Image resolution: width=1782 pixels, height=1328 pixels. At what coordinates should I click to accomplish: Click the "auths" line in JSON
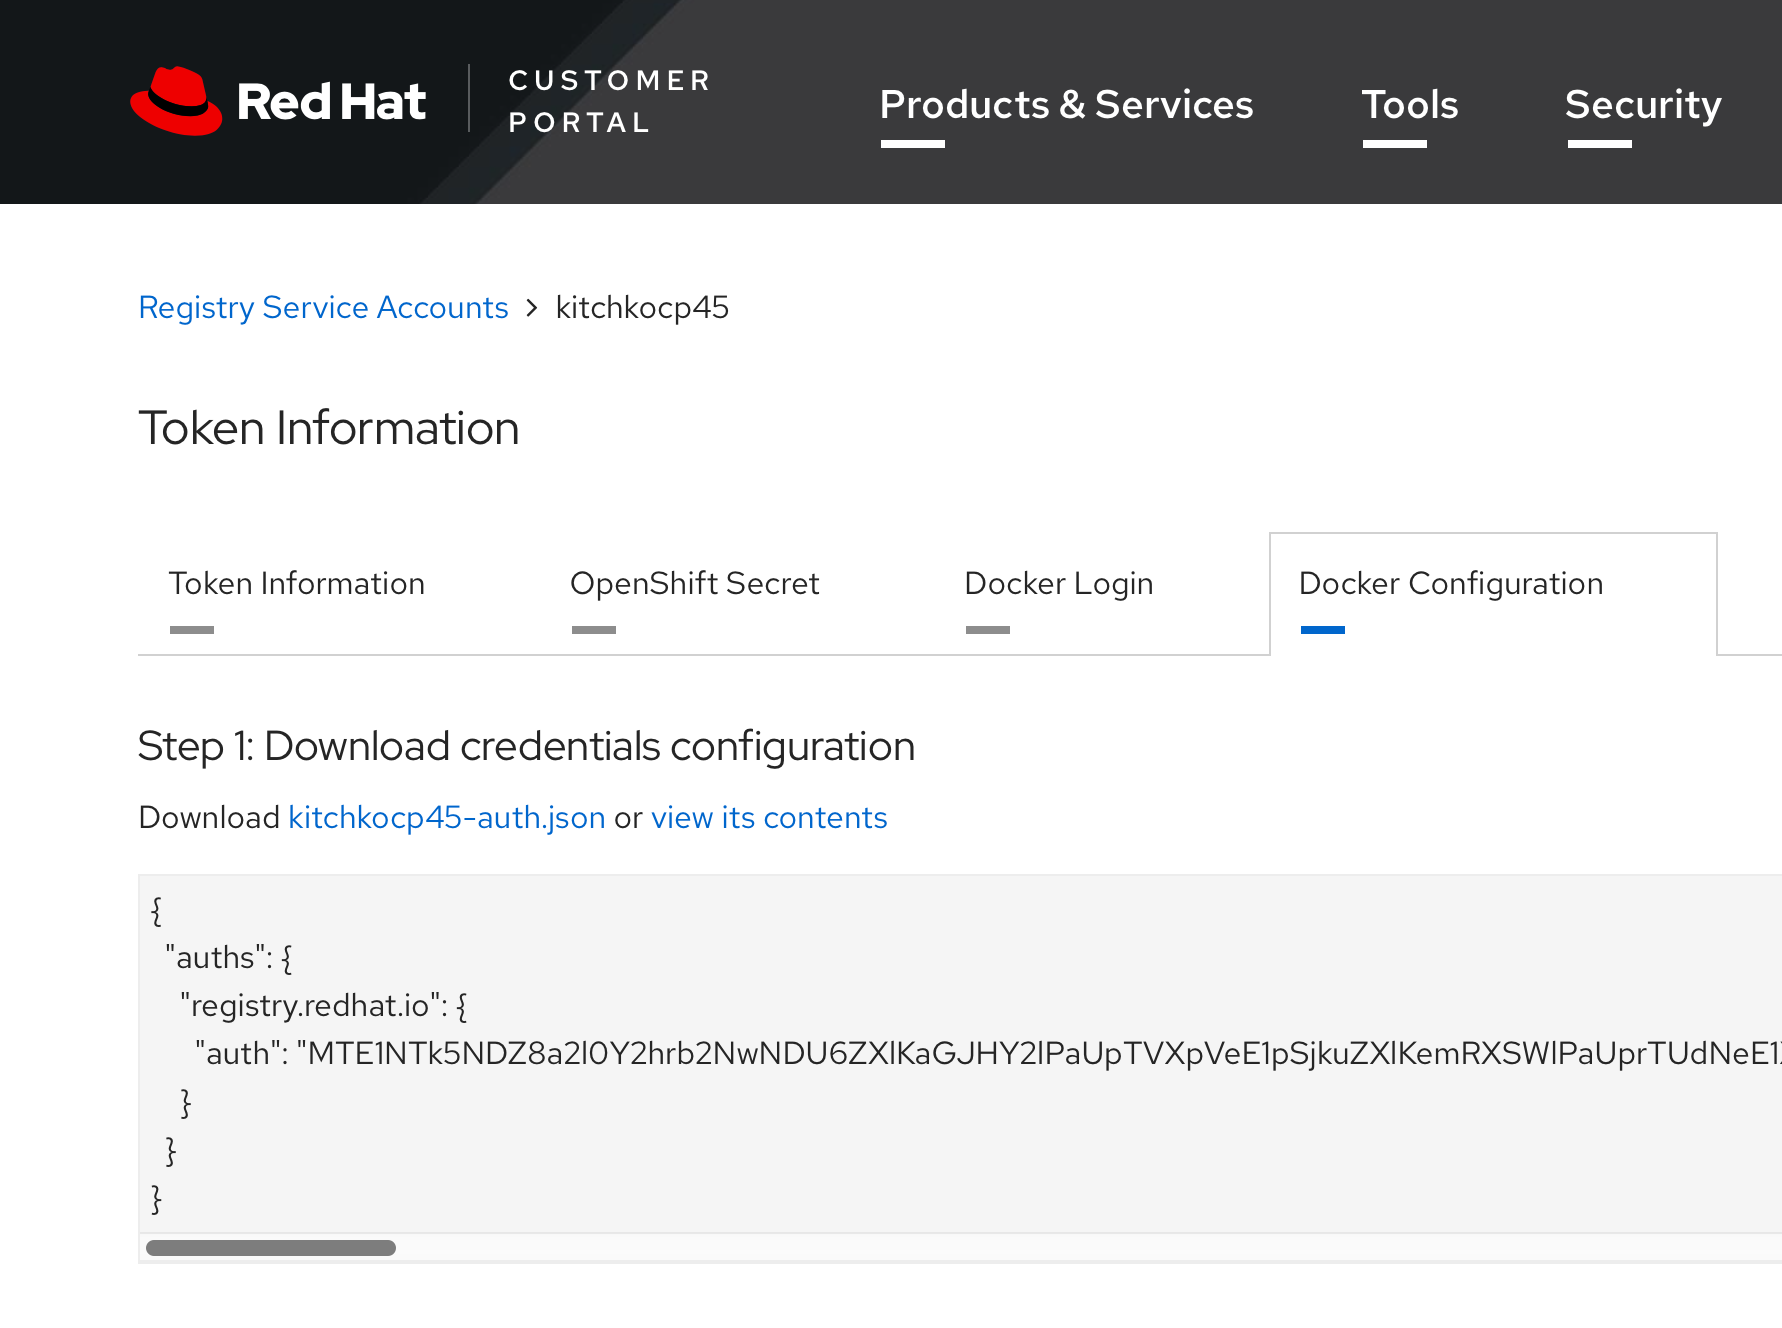(x=228, y=958)
